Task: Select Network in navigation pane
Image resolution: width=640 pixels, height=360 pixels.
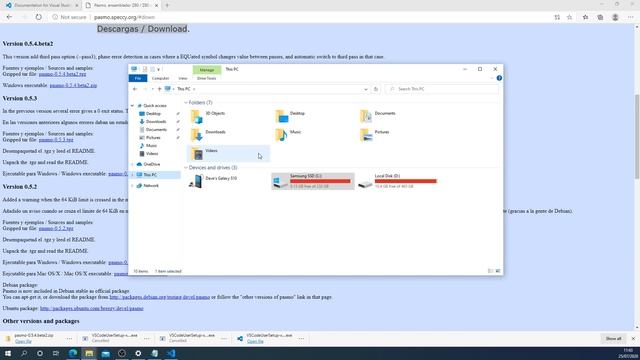Action: click(151, 186)
